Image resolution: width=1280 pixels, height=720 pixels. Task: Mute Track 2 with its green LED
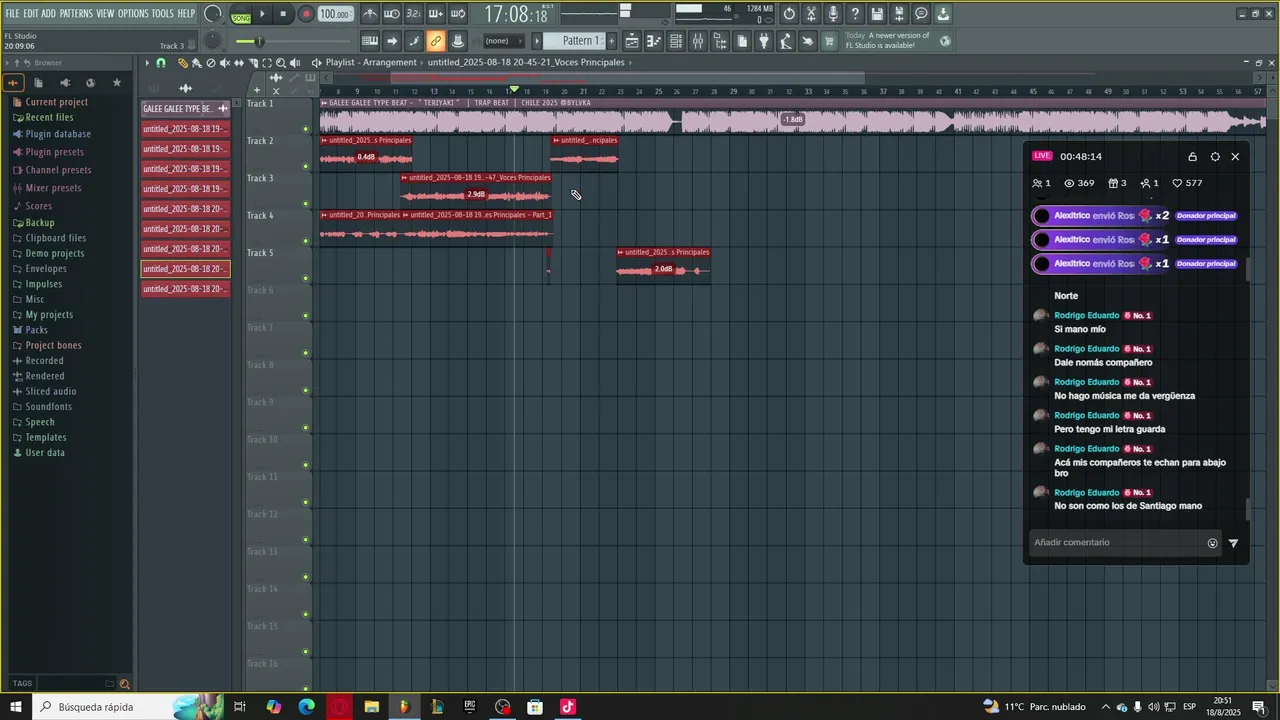pyautogui.click(x=306, y=166)
